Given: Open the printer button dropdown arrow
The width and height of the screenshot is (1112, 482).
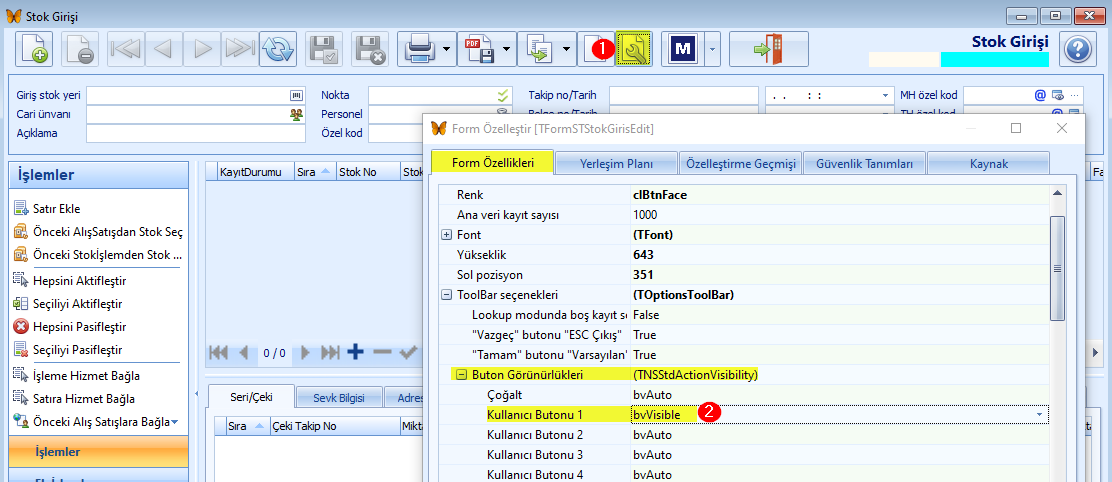Looking at the screenshot, I should click(447, 49).
